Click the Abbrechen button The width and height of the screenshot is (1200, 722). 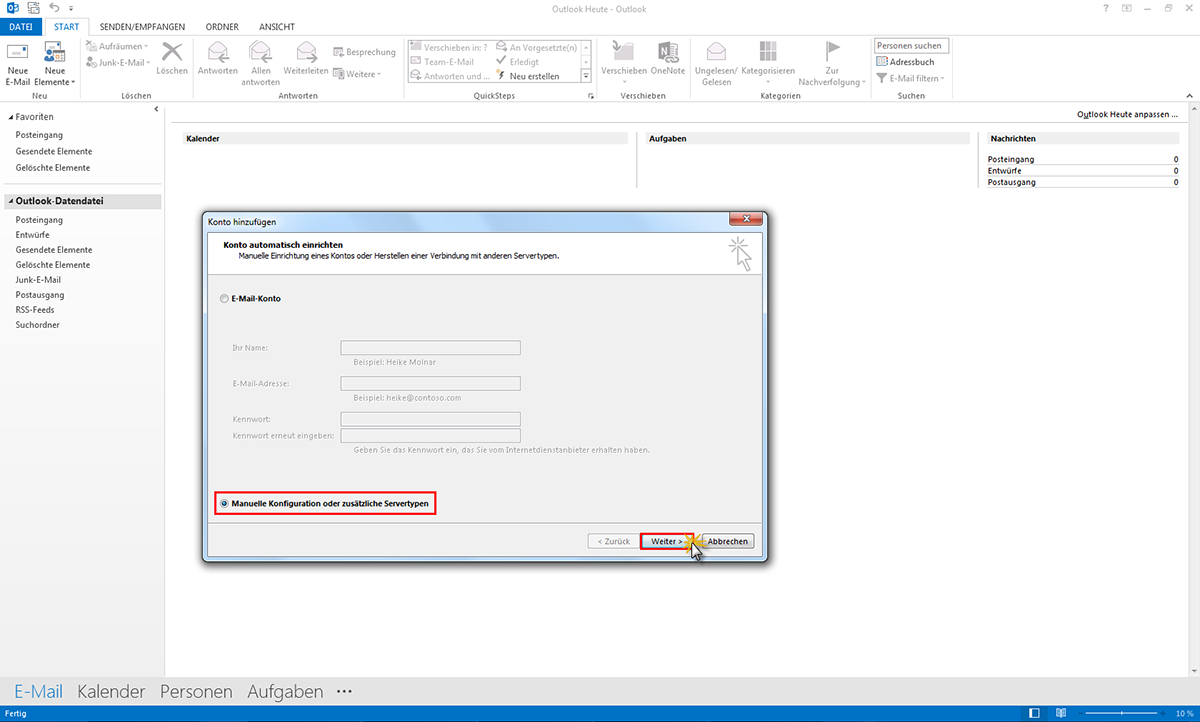point(727,541)
